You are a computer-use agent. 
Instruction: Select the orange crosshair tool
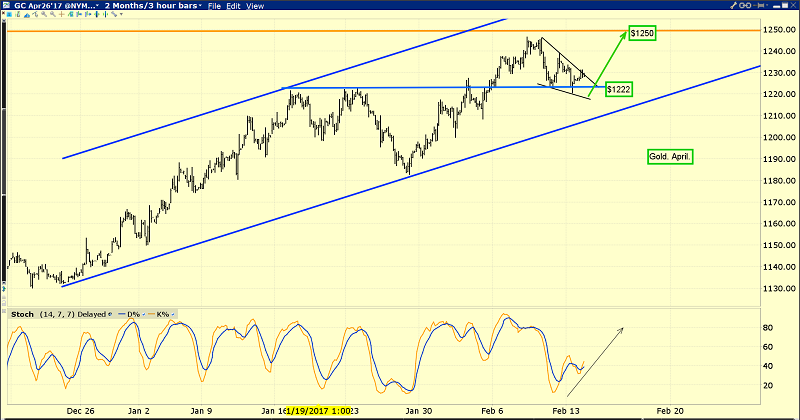pyautogui.click(x=62, y=14)
